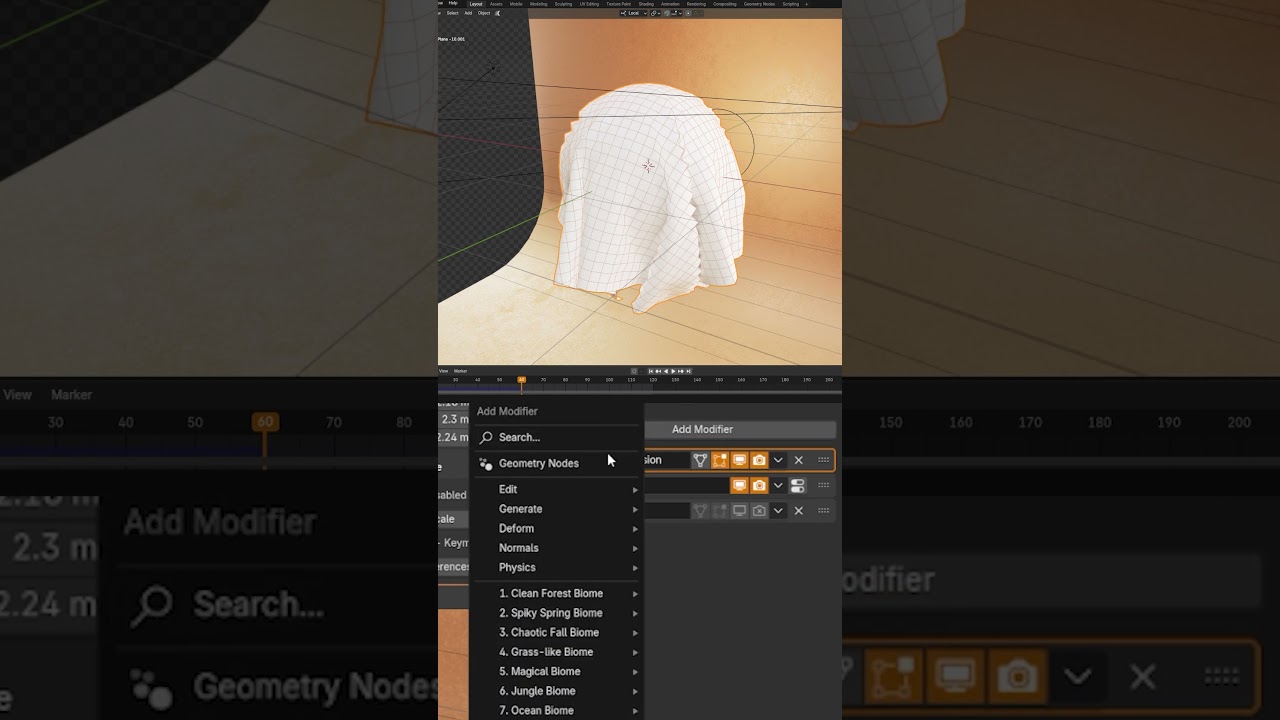Toggle on-cage icon on the third modifier row
The image size is (1280, 720).
click(x=700, y=511)
